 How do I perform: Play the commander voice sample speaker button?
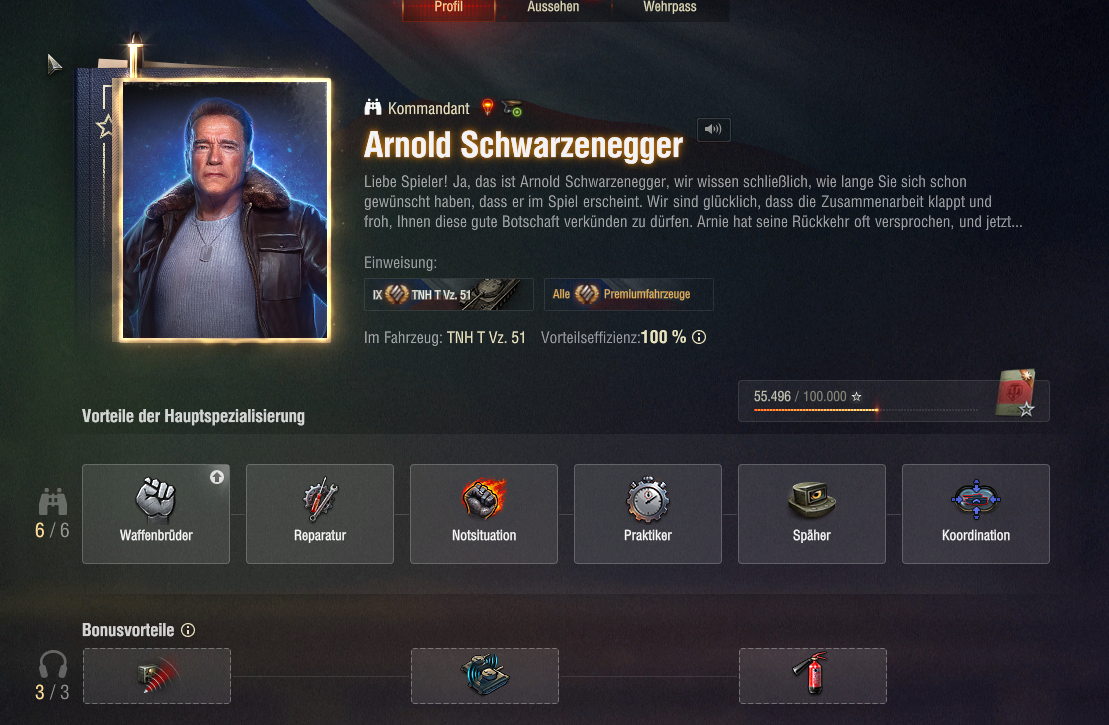[714, 129]
